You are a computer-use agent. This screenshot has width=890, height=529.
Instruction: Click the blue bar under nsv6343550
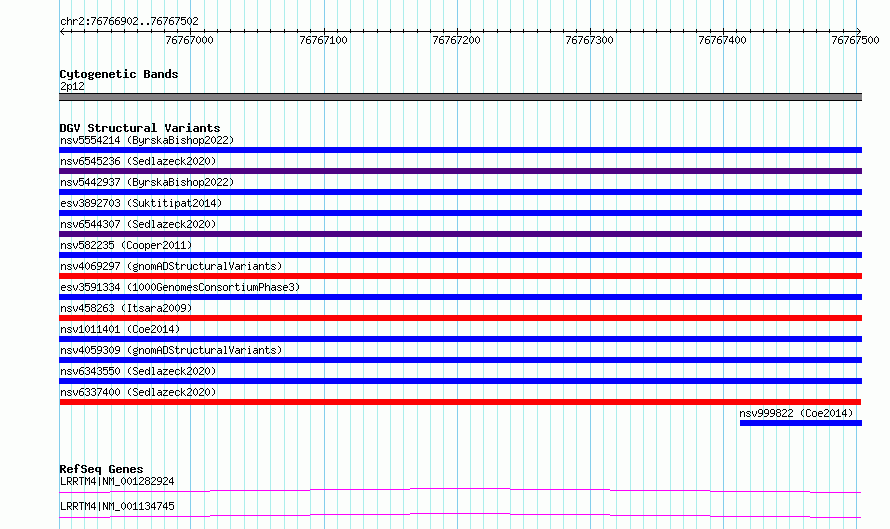point(460,381)
